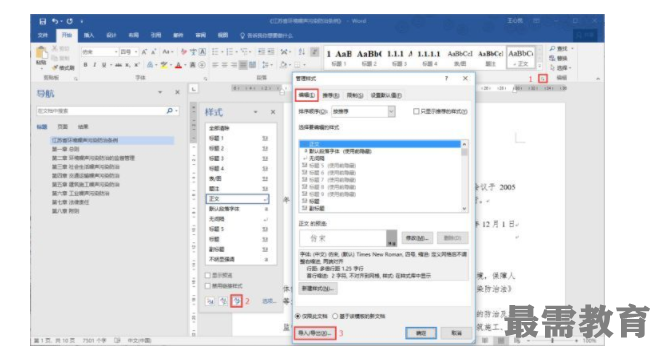This screenshot has height=361, width=656.
Task: Open the Font group dialog launcher
Action: point(205,78)
